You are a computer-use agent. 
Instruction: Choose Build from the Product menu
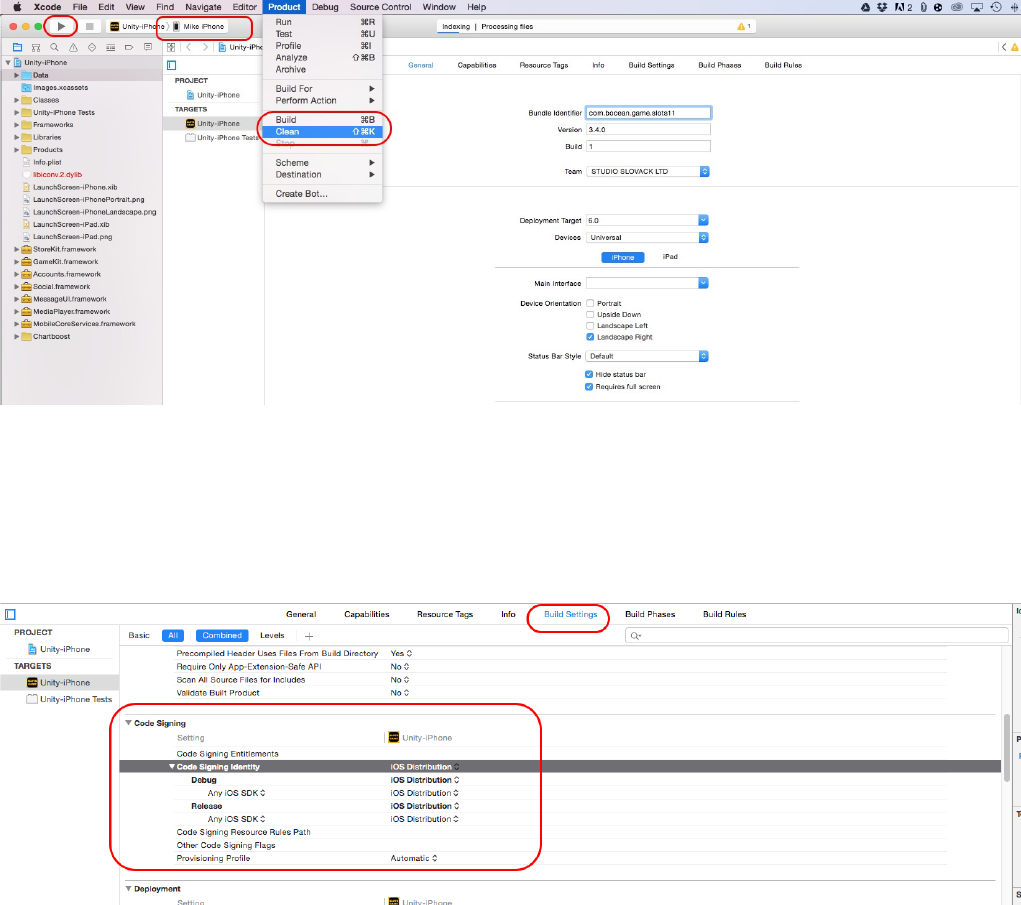point(323,120)
